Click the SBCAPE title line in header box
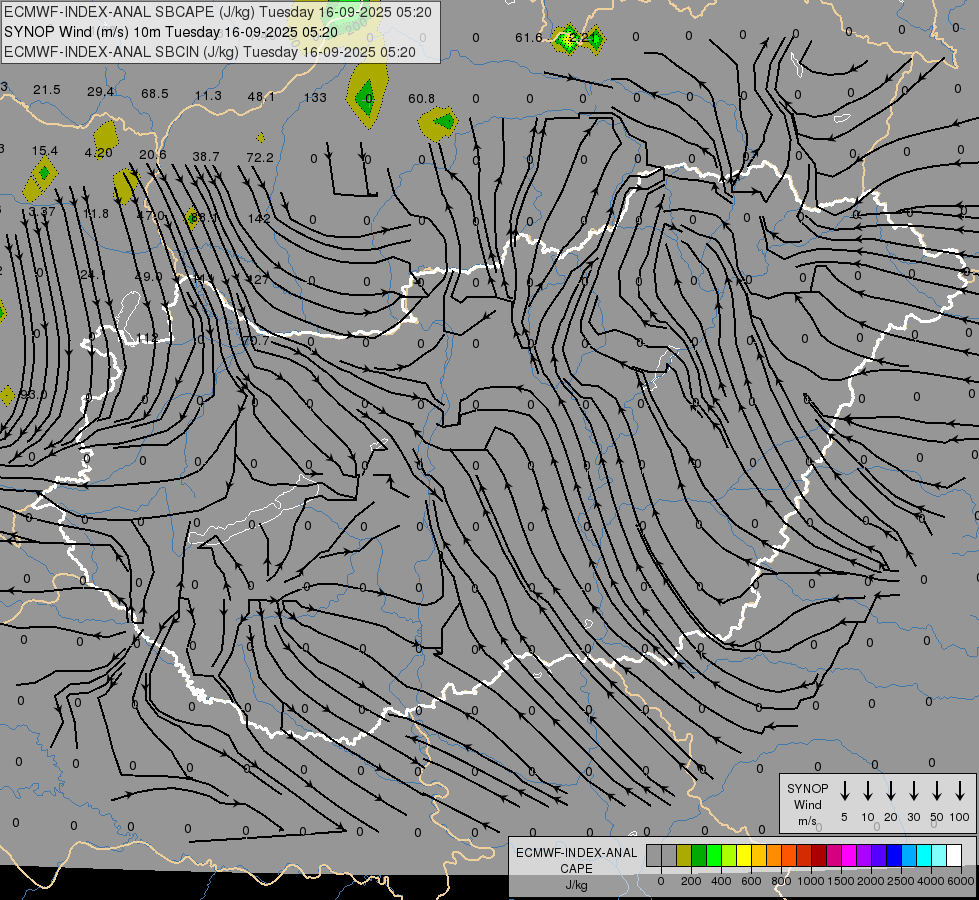 (x=217, y=12)
